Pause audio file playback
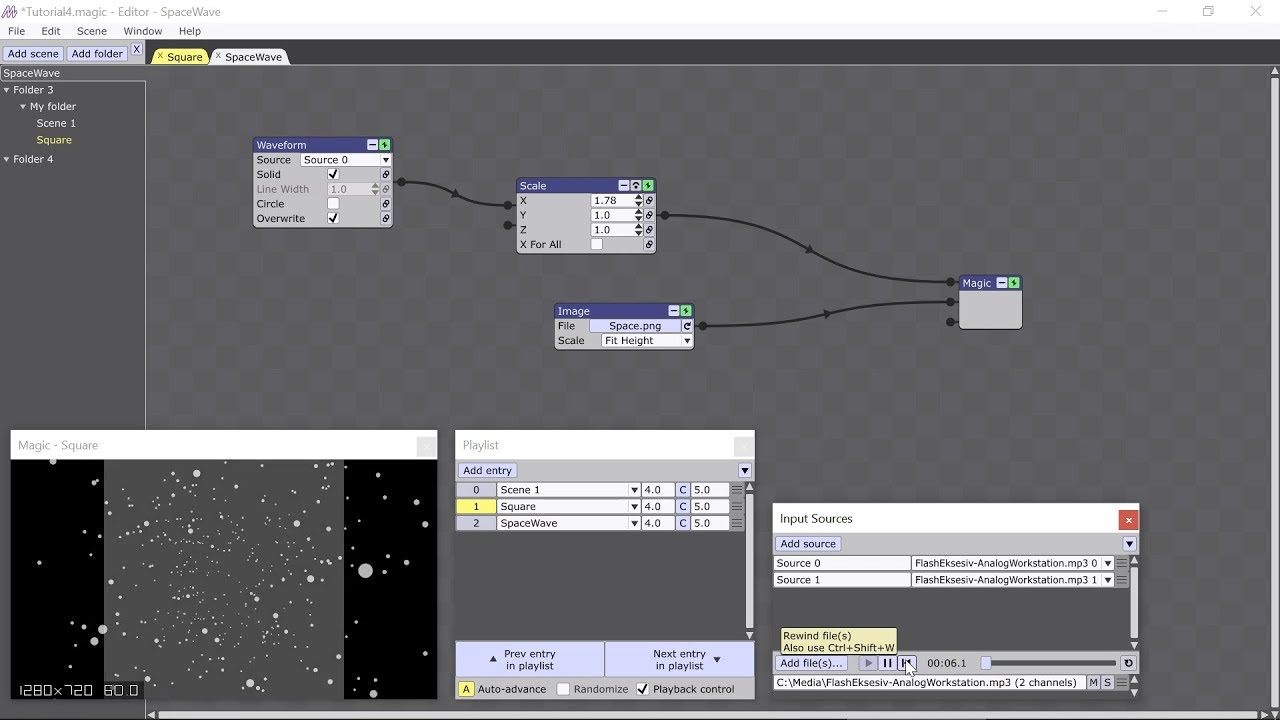Image resolution: width=1280 pixels, height=720 pixels. point(887,663)
